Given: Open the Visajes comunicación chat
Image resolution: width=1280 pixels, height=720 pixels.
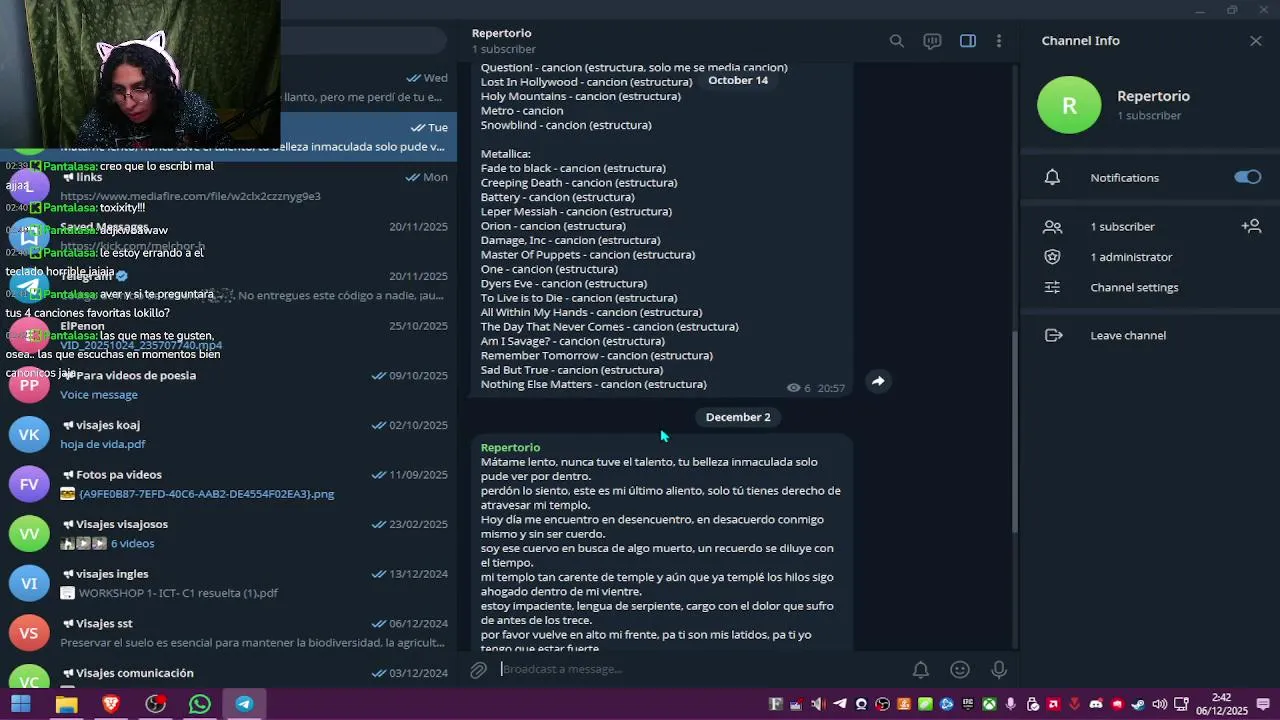Looking at the screenshot, I should point(228,676).
